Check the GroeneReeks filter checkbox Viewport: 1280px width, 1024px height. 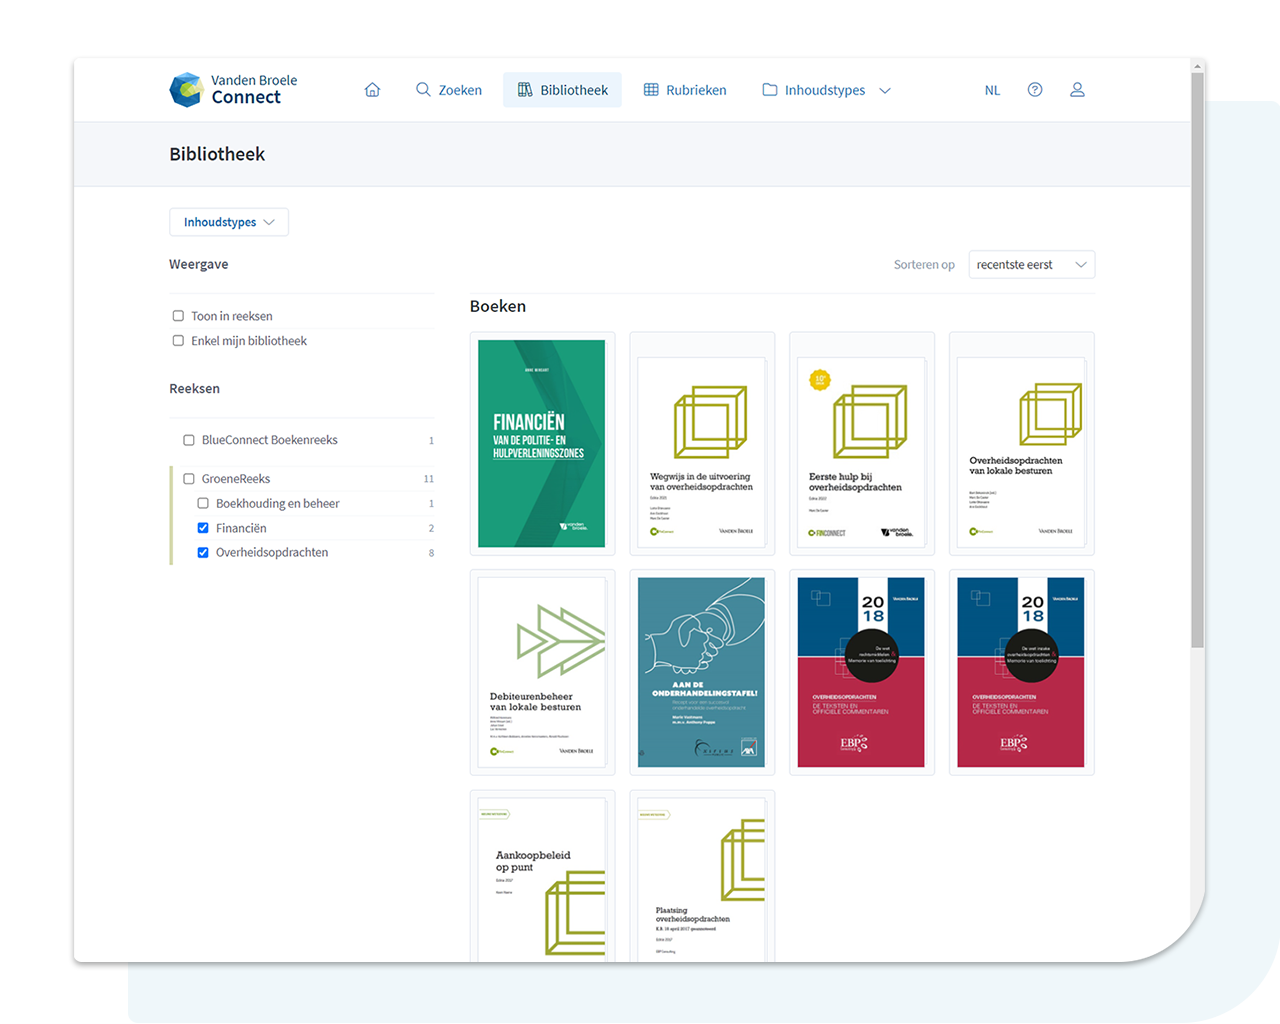pos(189,479)
